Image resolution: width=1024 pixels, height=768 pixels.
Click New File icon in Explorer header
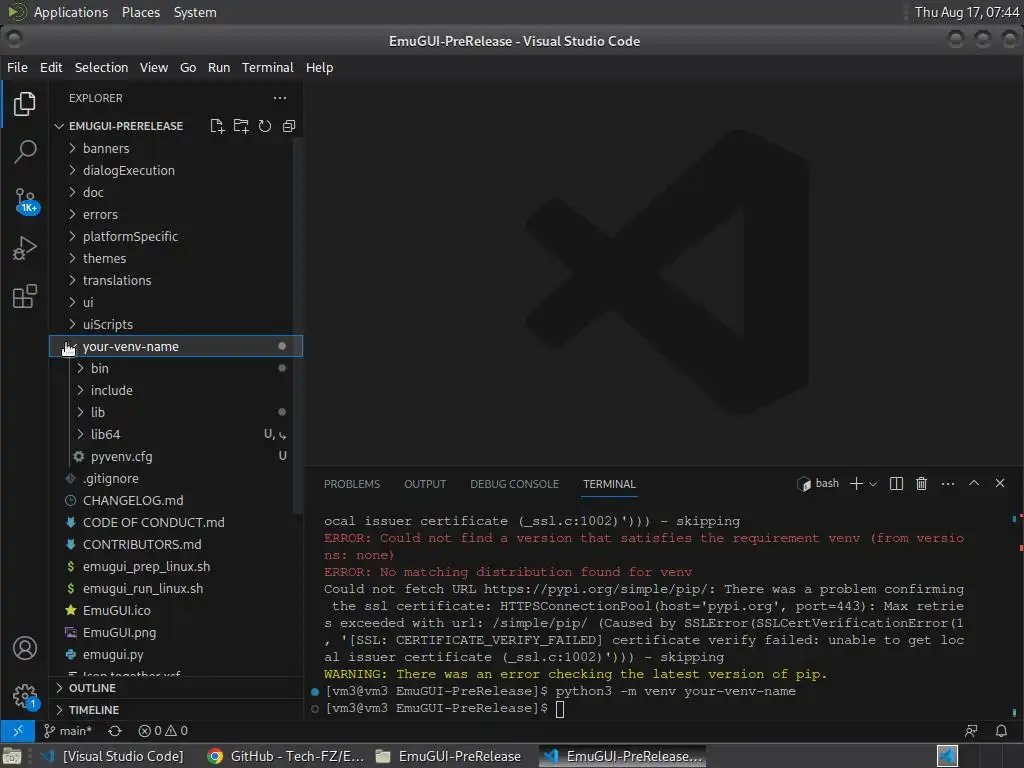tap(217, 126)
